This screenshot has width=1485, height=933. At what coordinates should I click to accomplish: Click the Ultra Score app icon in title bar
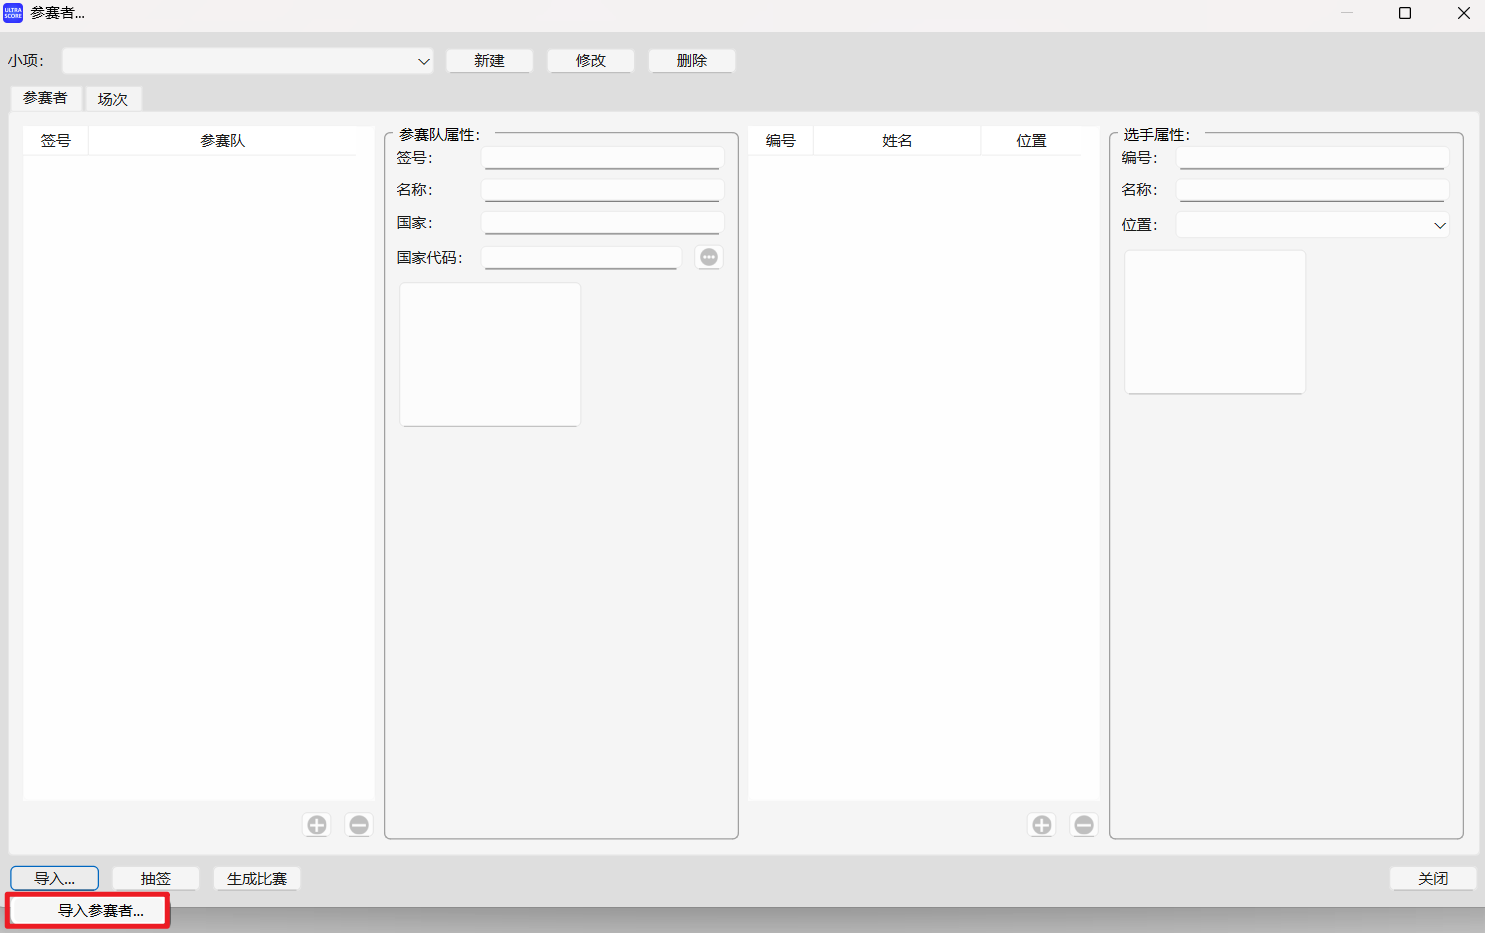click(x=11, y=12)
